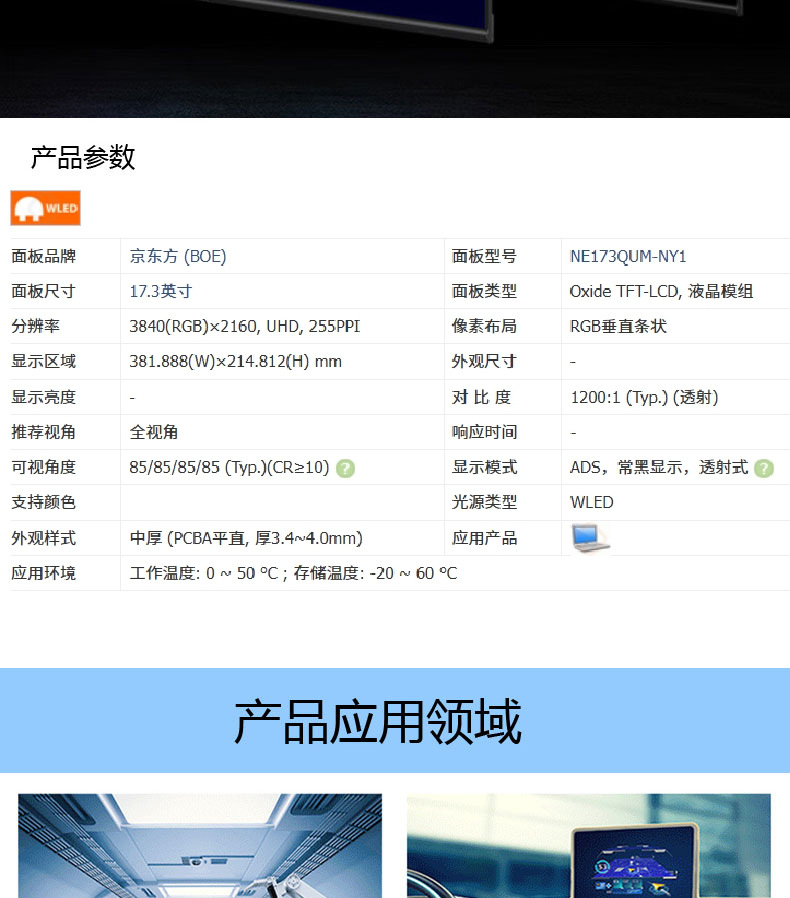Open the NE173QUM-NY1 panel model link
790x898 pixels.
click(628, 256)
